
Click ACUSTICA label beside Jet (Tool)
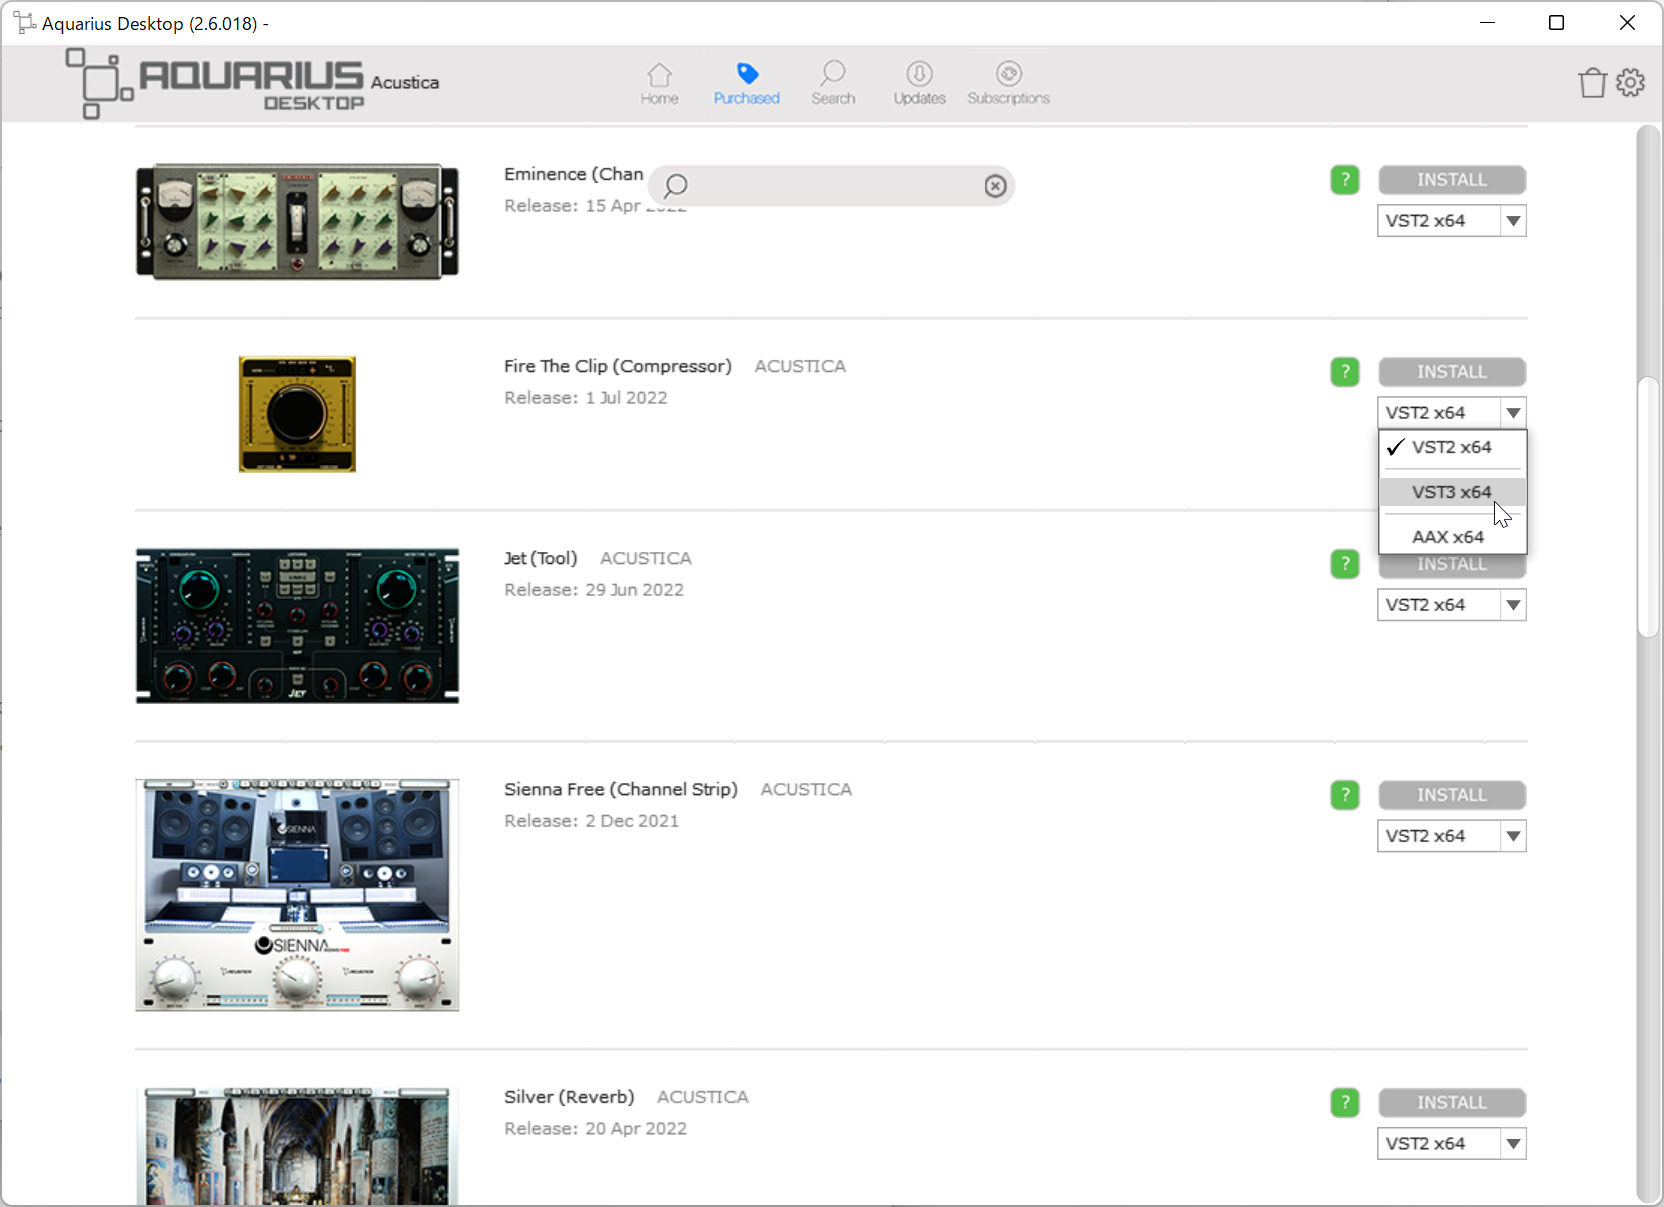click(646, 558)
